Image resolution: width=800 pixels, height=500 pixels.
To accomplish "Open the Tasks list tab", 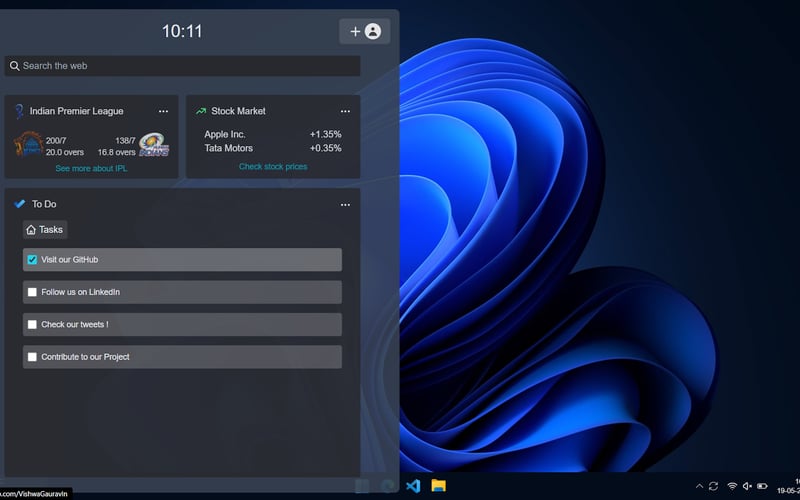I will point(45,230).
